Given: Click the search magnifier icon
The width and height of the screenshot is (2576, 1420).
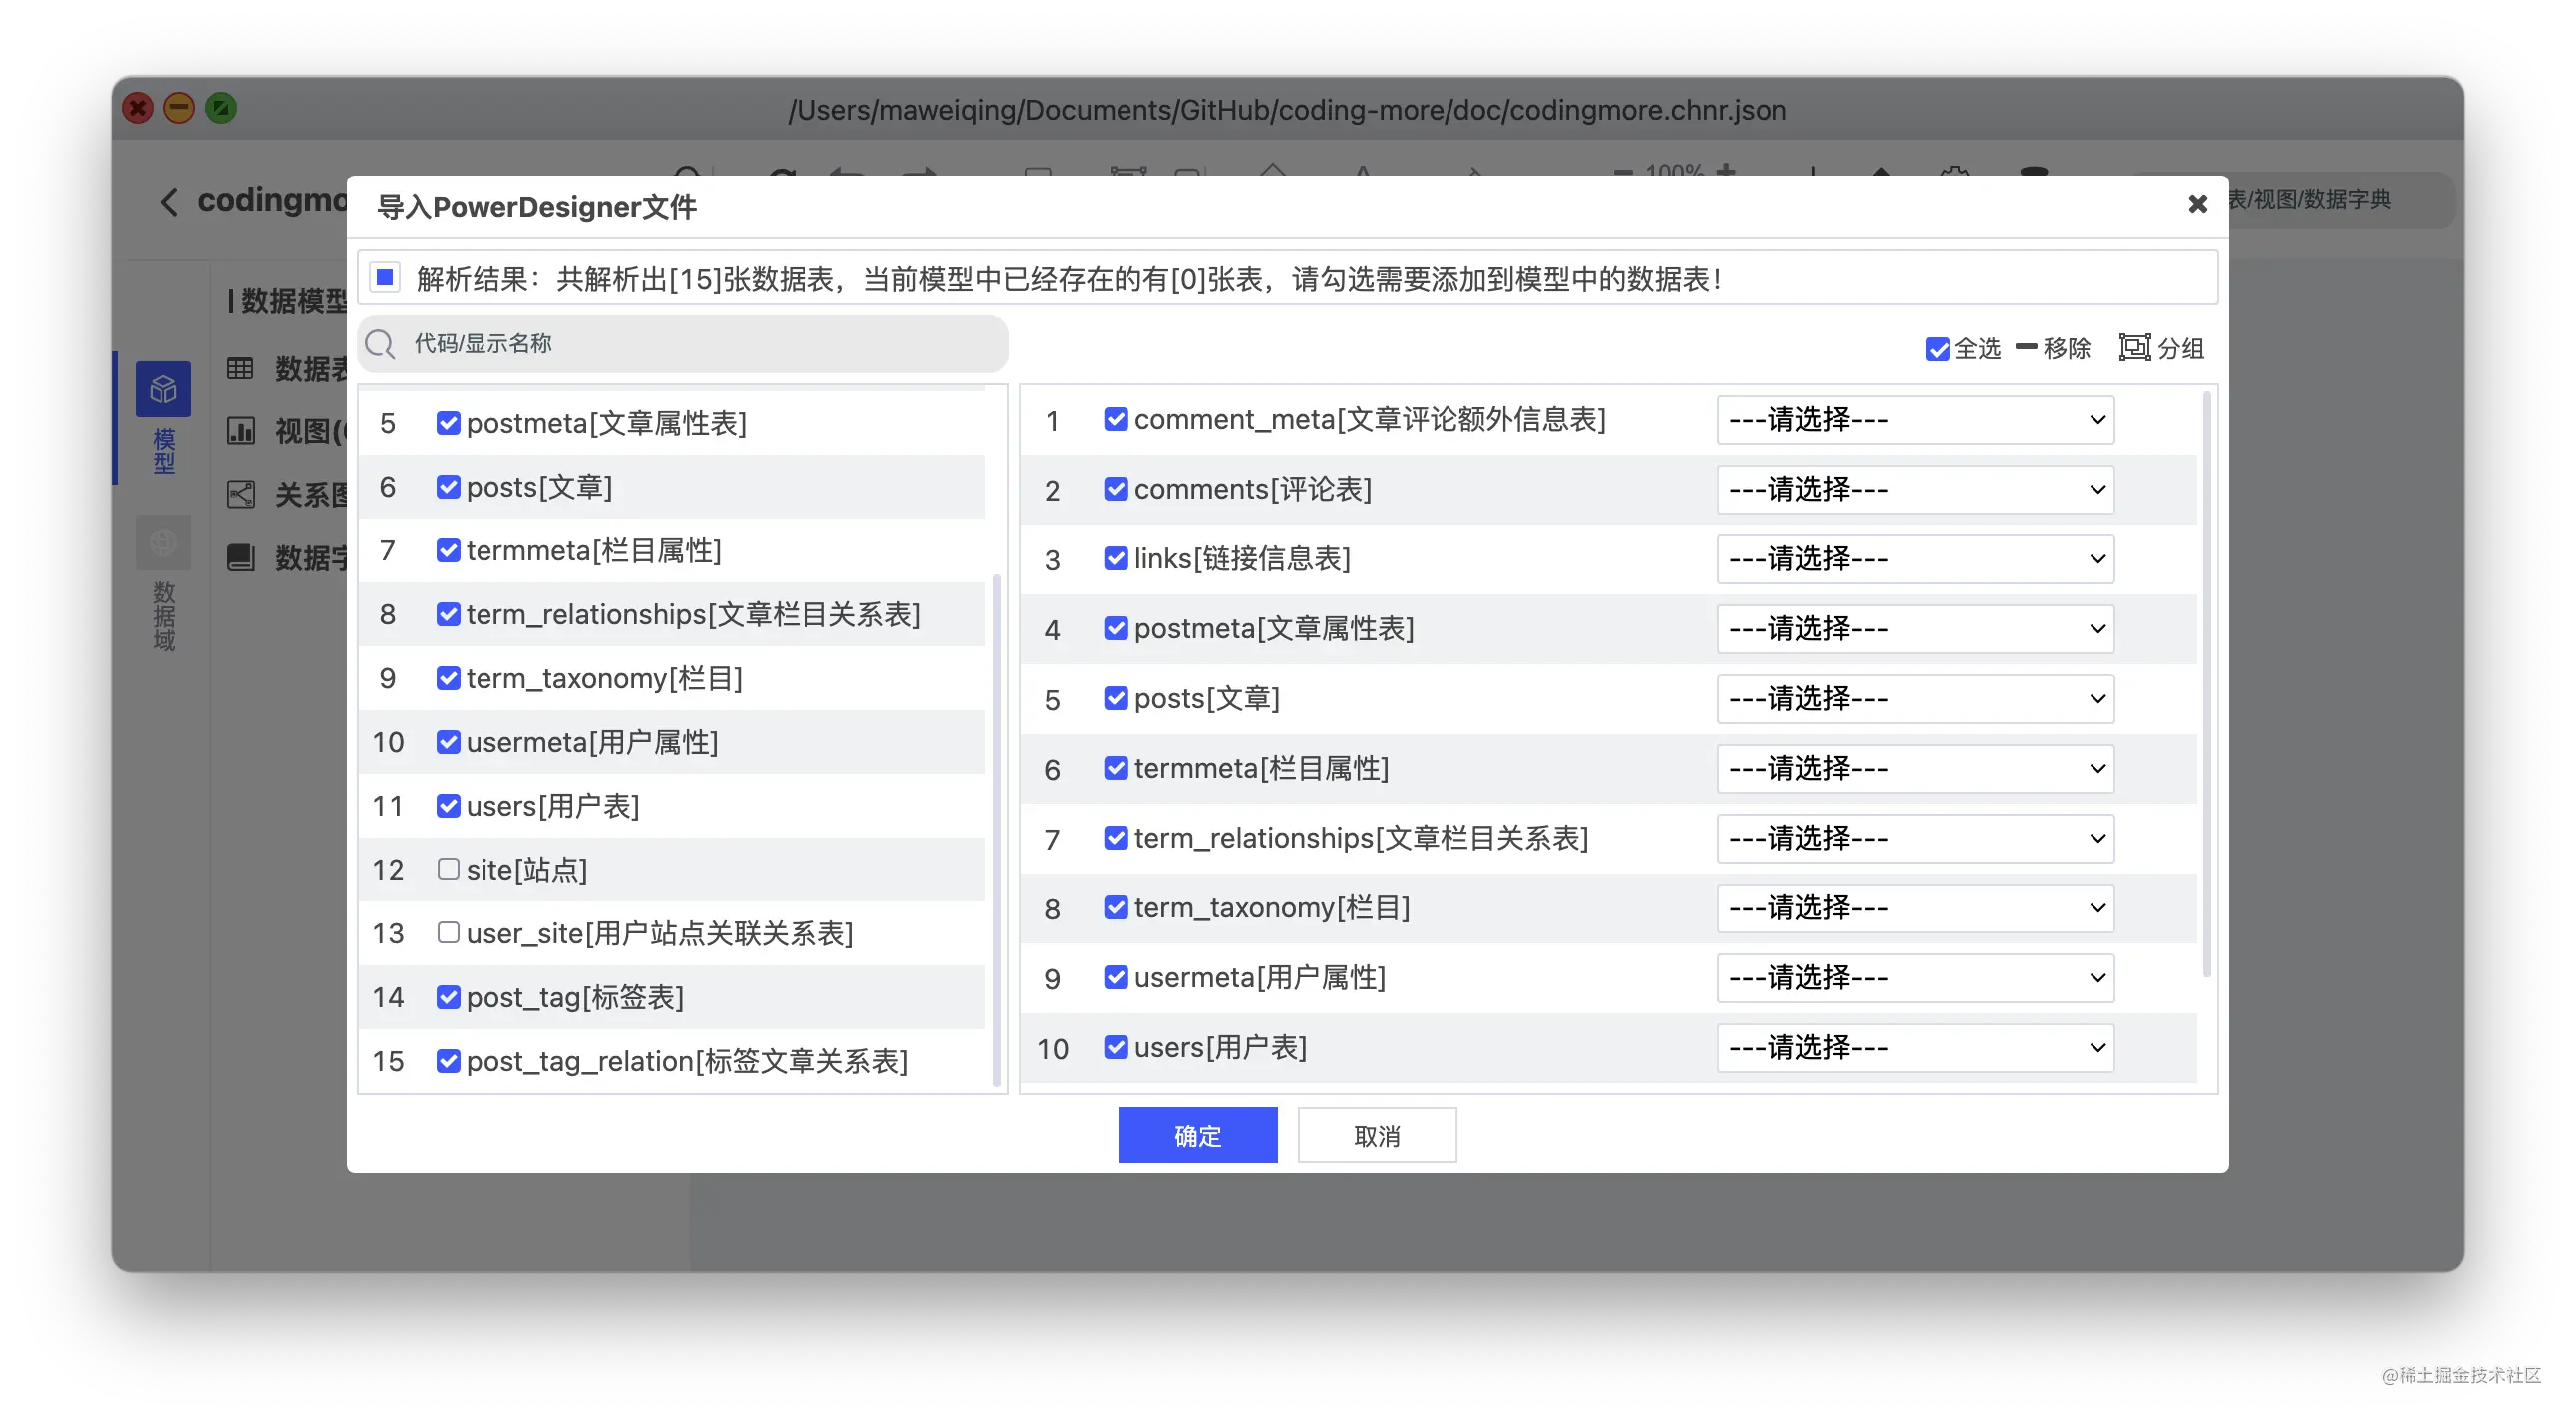Looking at the screenshot, I should tap(380, 344).
